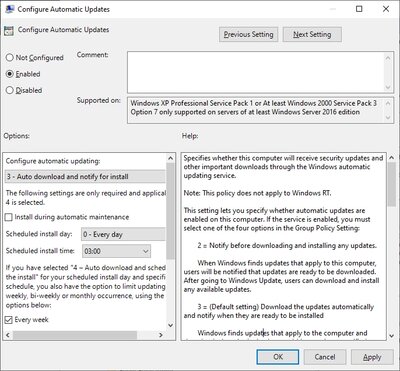
Task: Click the policy icon beside the Configure Automatic Updates heading
Action: click(8, 30)
